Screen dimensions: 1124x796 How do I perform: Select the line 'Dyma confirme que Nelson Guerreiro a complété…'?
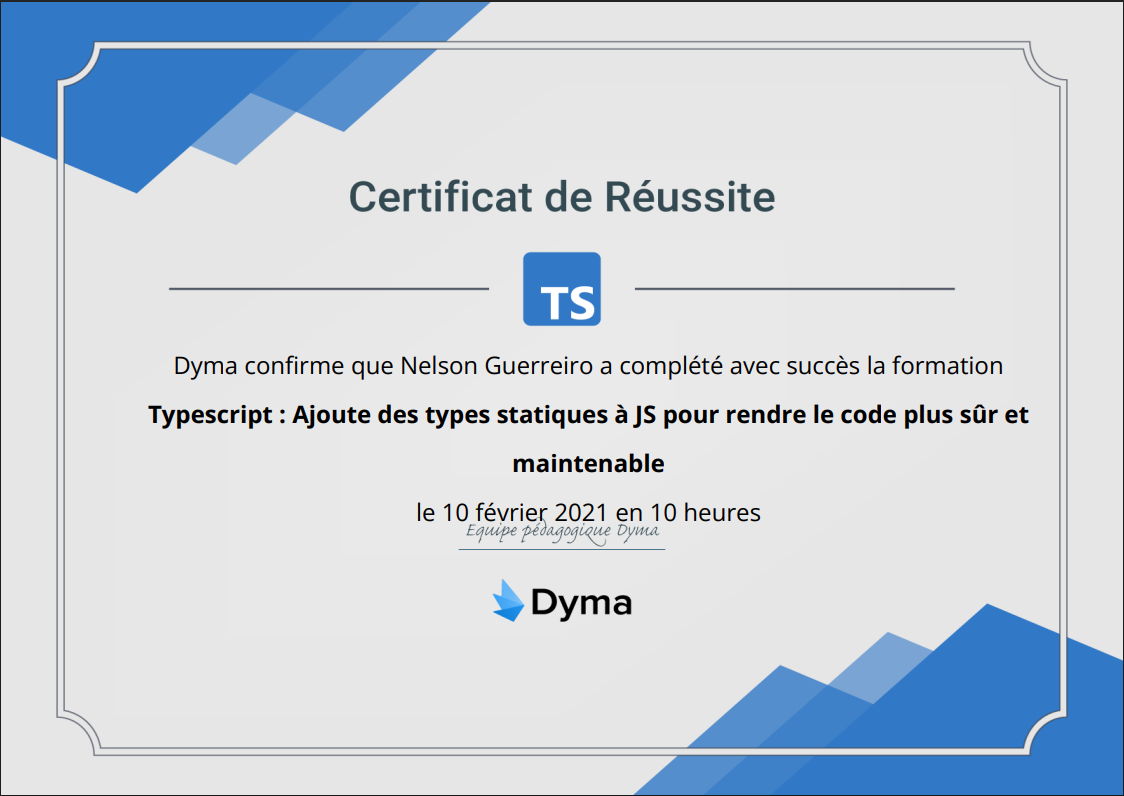[588, 366]
